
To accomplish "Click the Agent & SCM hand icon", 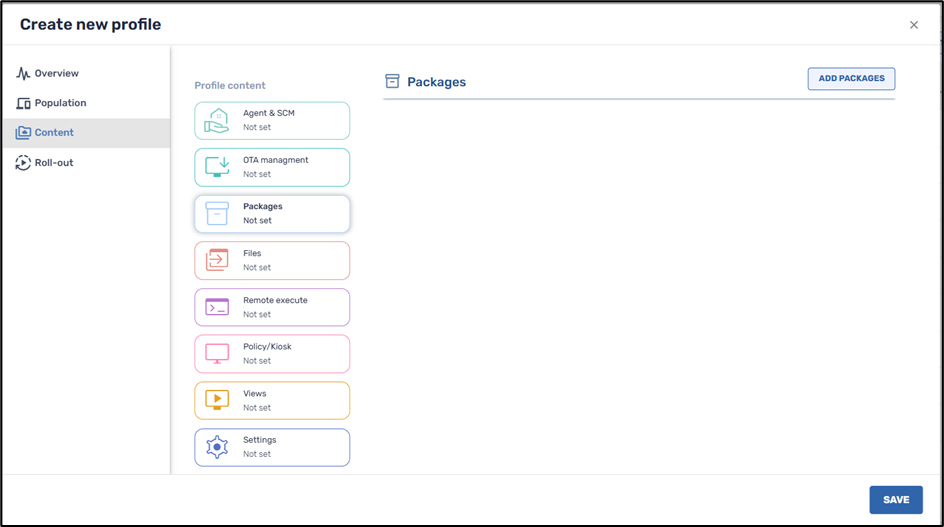I will [217, 121].
